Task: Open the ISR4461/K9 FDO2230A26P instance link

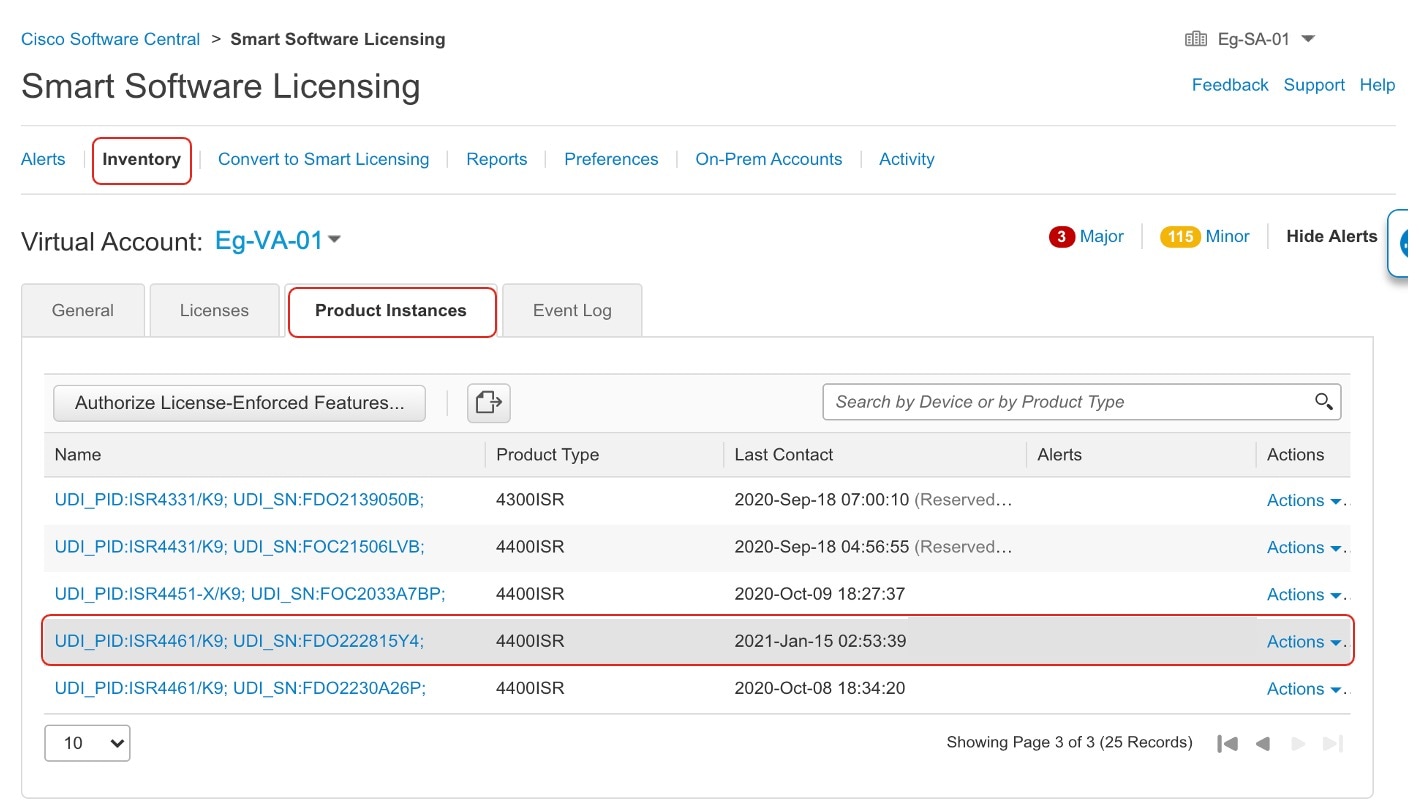Action: [241, 688]
